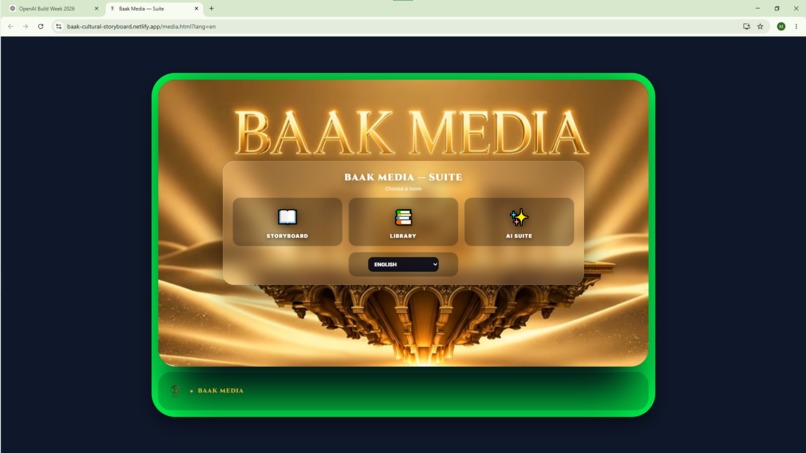Open the browser profile avatar

coord(781,26)
